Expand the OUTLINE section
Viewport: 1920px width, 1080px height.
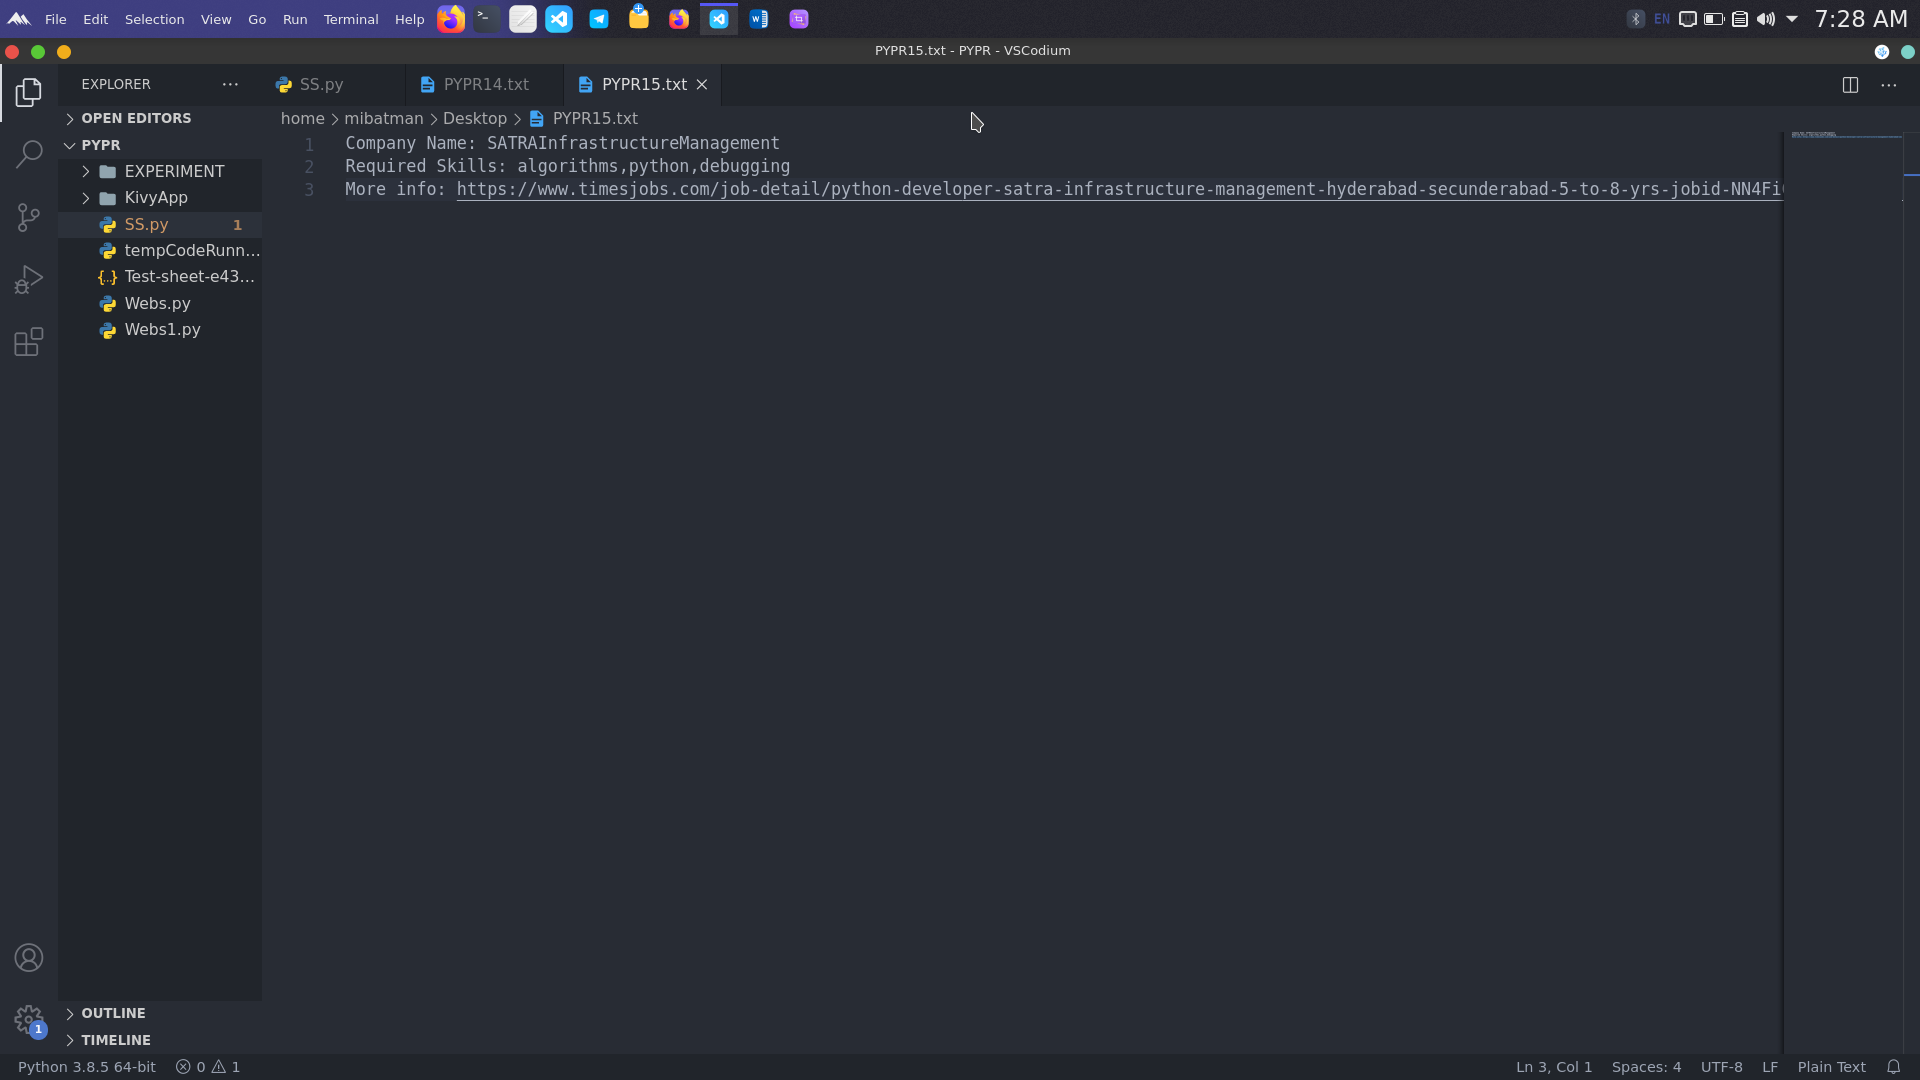click(x=113, y=1013)
